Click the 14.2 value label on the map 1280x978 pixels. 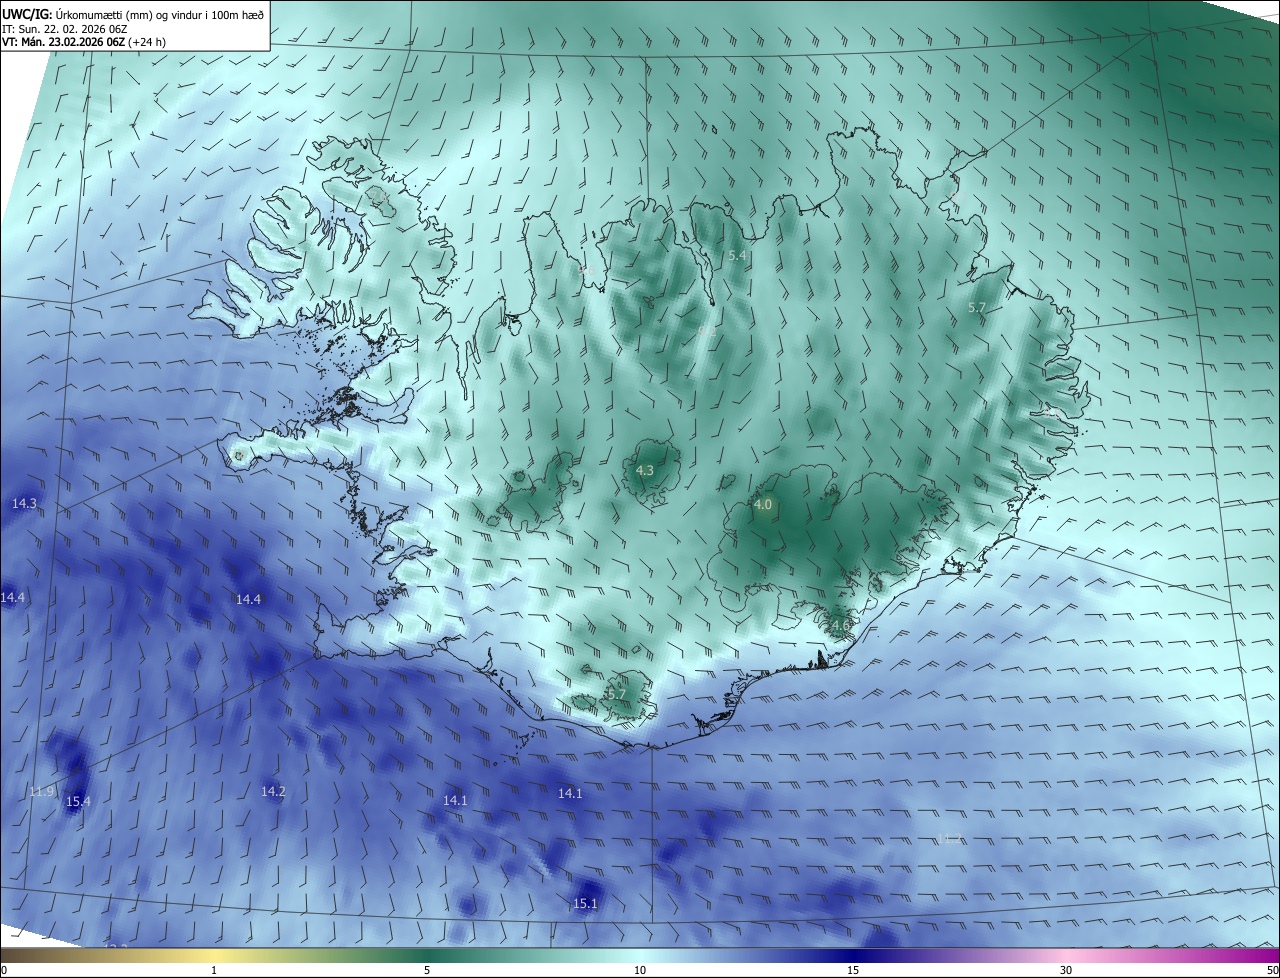[273, 791]
